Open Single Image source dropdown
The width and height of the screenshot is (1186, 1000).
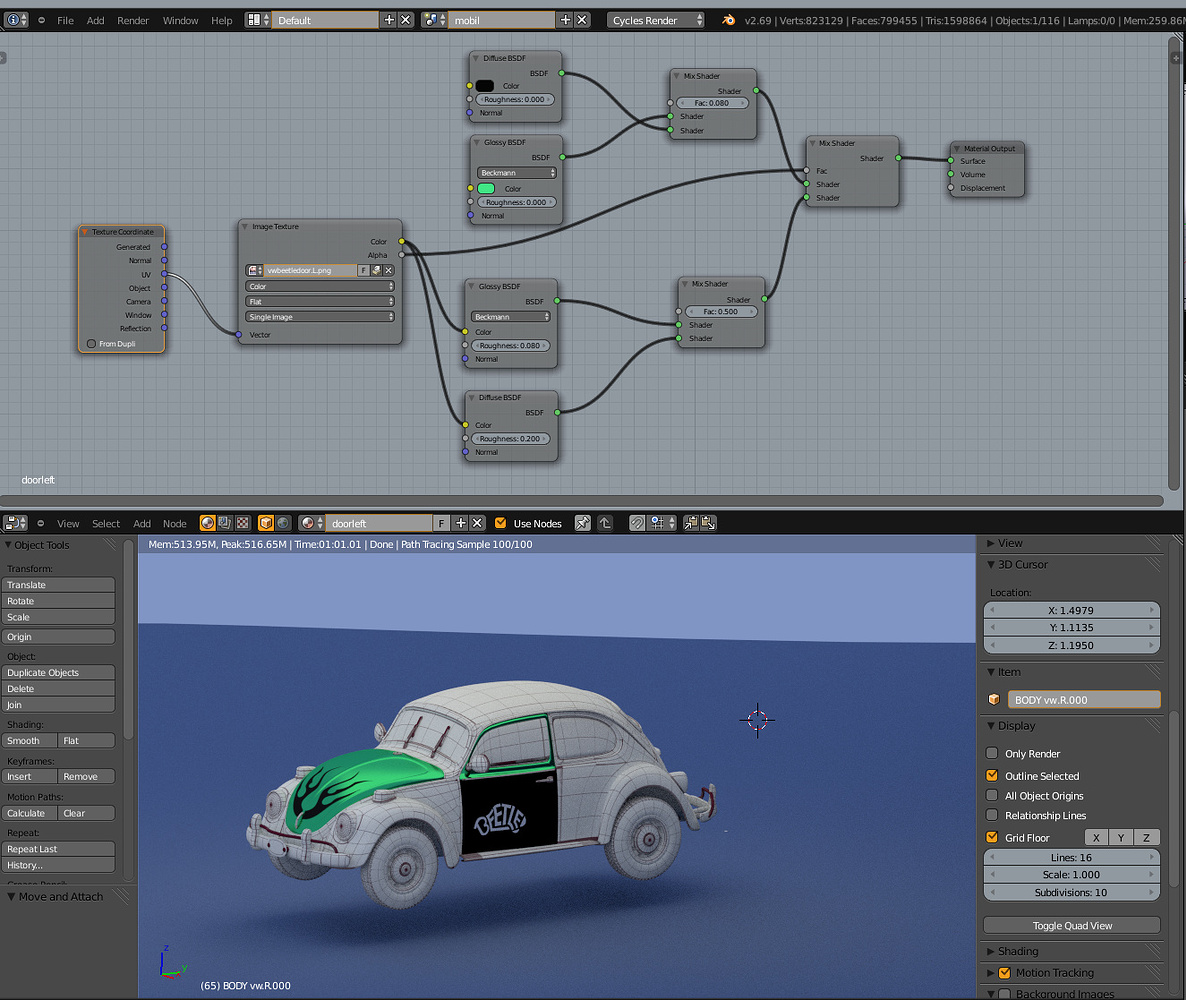[x=319, y=317]
